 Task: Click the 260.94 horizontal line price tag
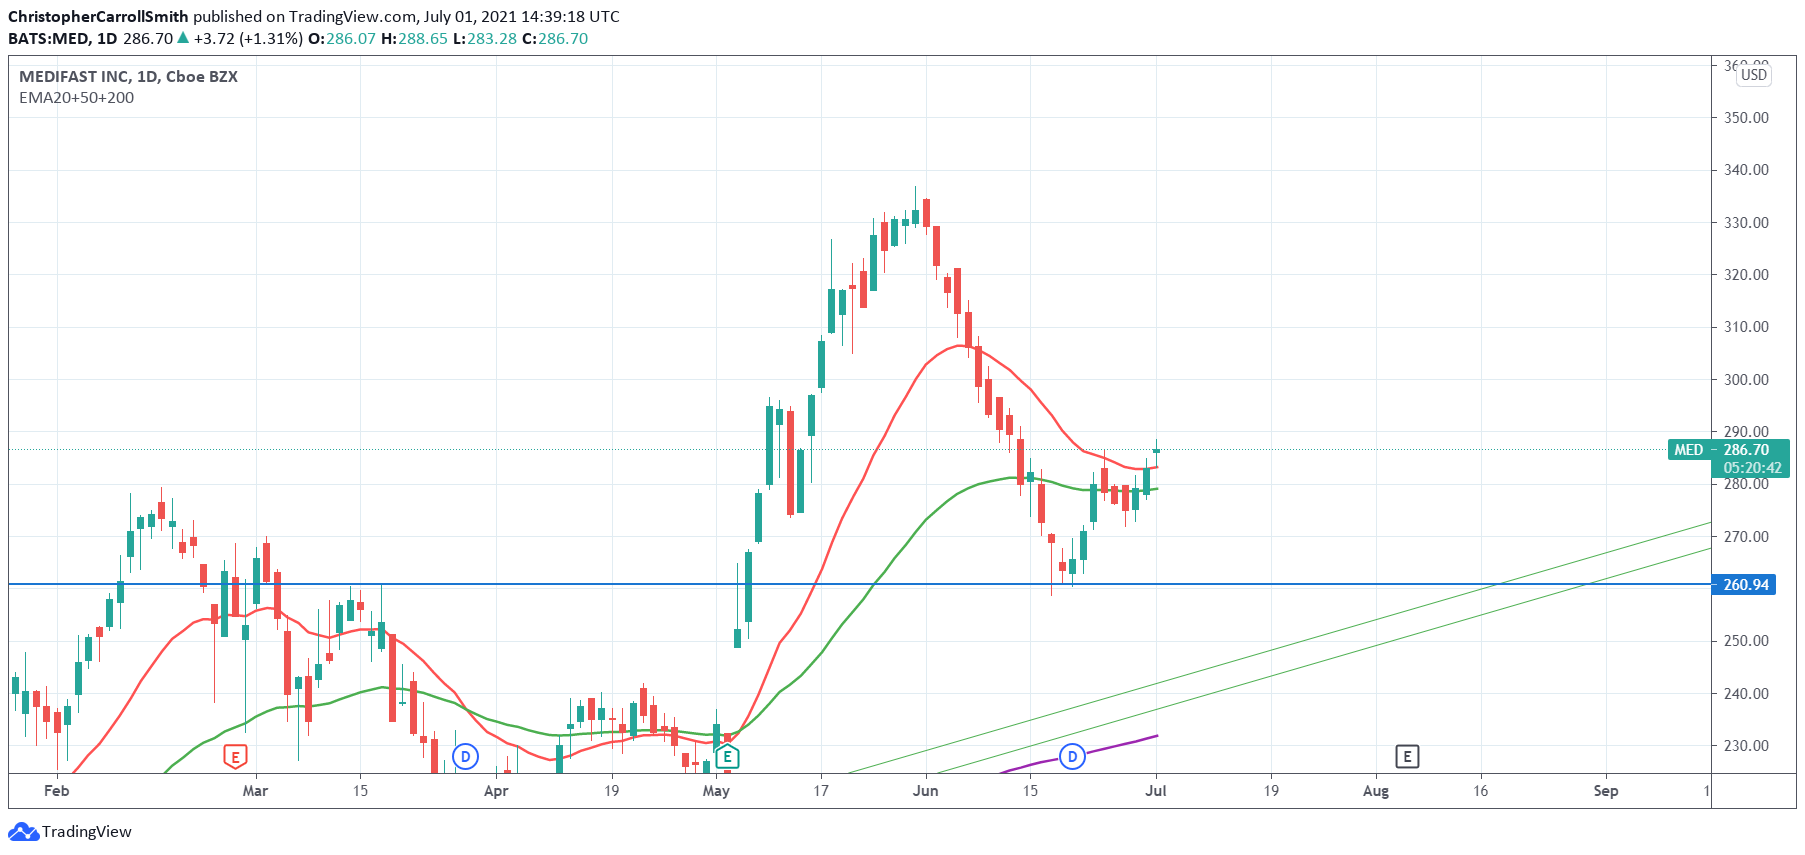pyautogui.click(x=1746, y=585)
